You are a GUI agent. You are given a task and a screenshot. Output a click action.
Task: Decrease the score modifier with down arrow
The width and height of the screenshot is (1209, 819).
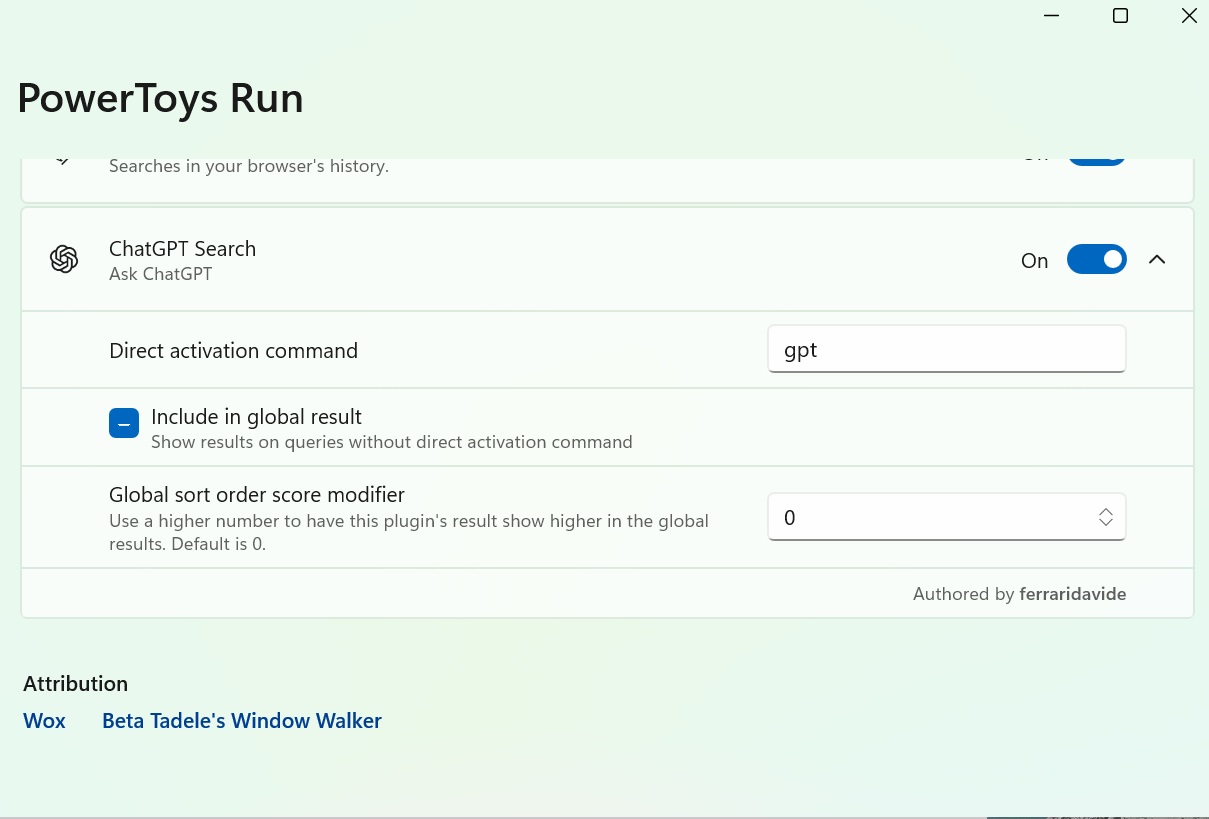pos(1106,523)
